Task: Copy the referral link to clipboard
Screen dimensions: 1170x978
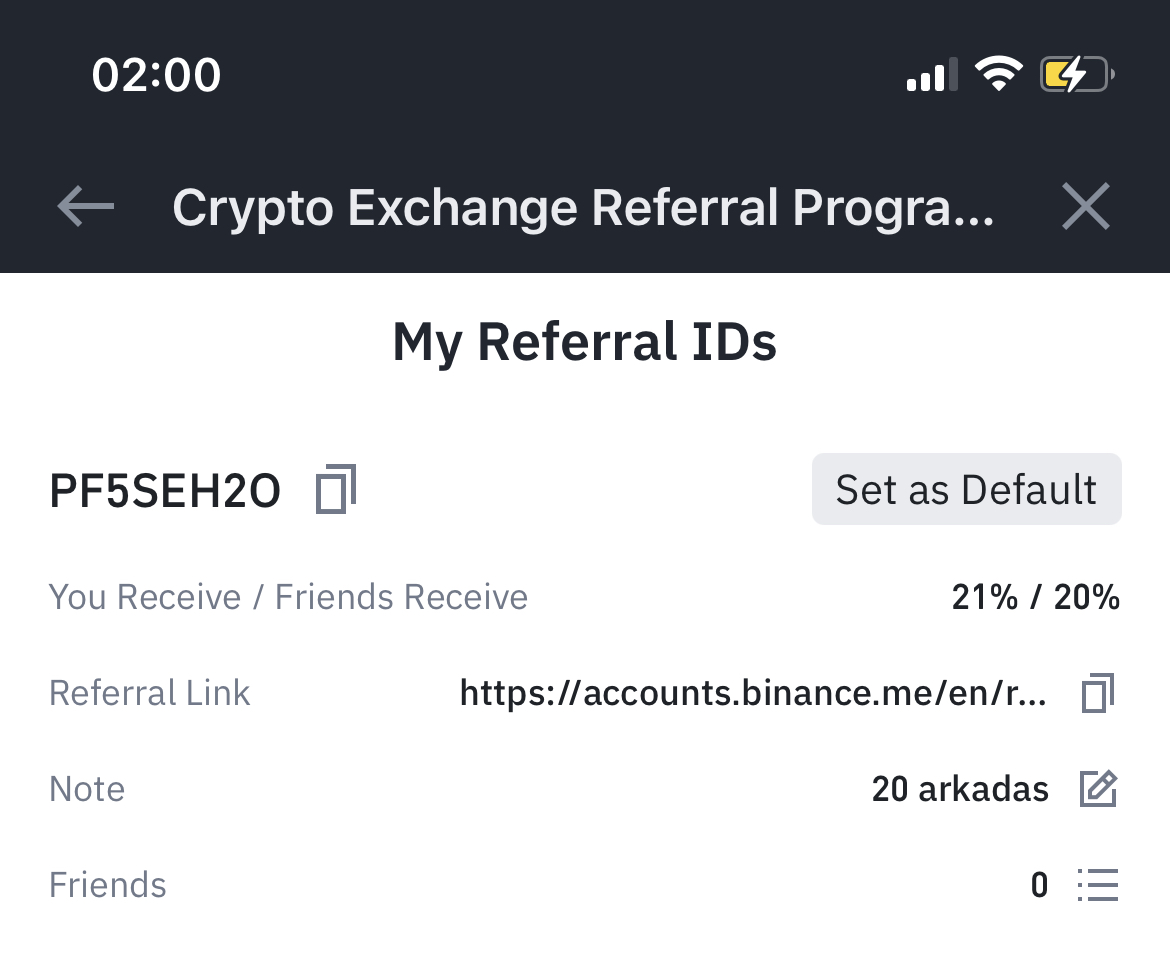Action: 1098,693
